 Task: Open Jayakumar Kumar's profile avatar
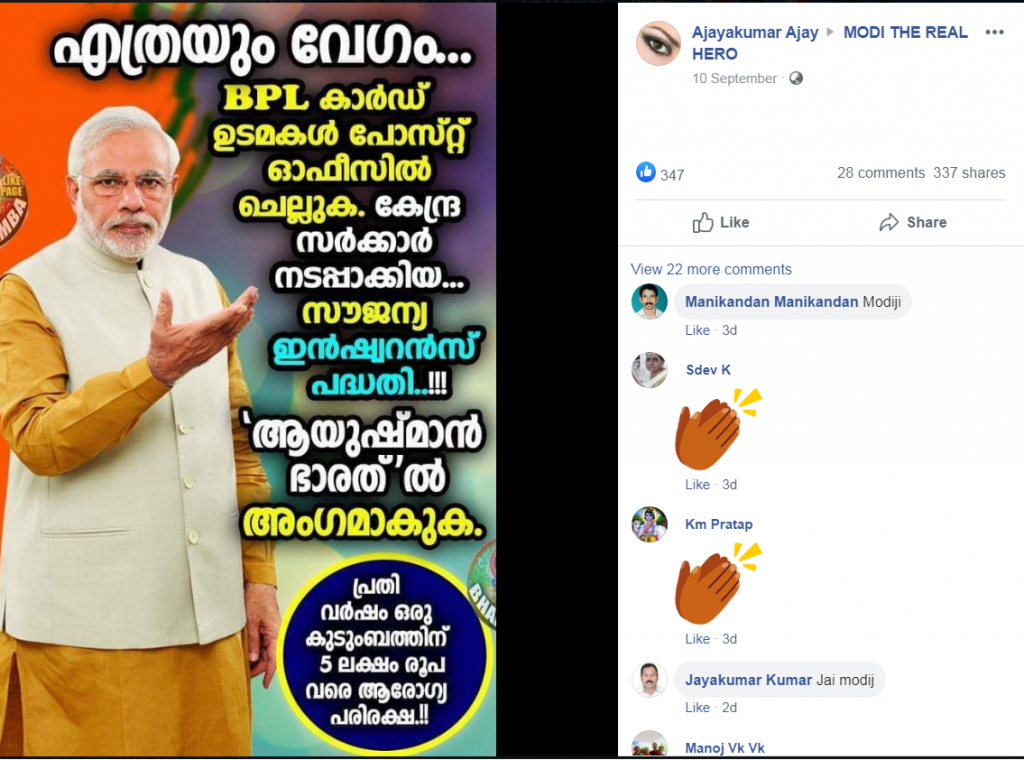coord(649,679)
